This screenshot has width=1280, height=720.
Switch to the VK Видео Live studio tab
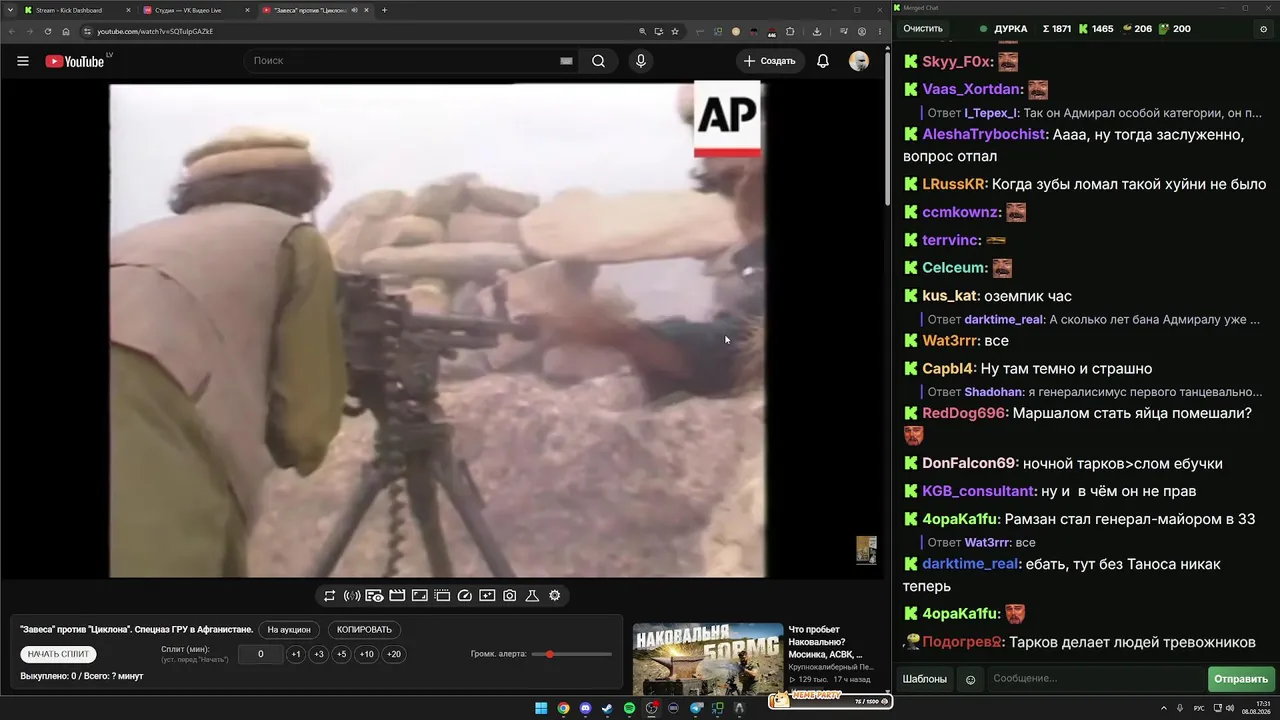(x=197, y=10)
